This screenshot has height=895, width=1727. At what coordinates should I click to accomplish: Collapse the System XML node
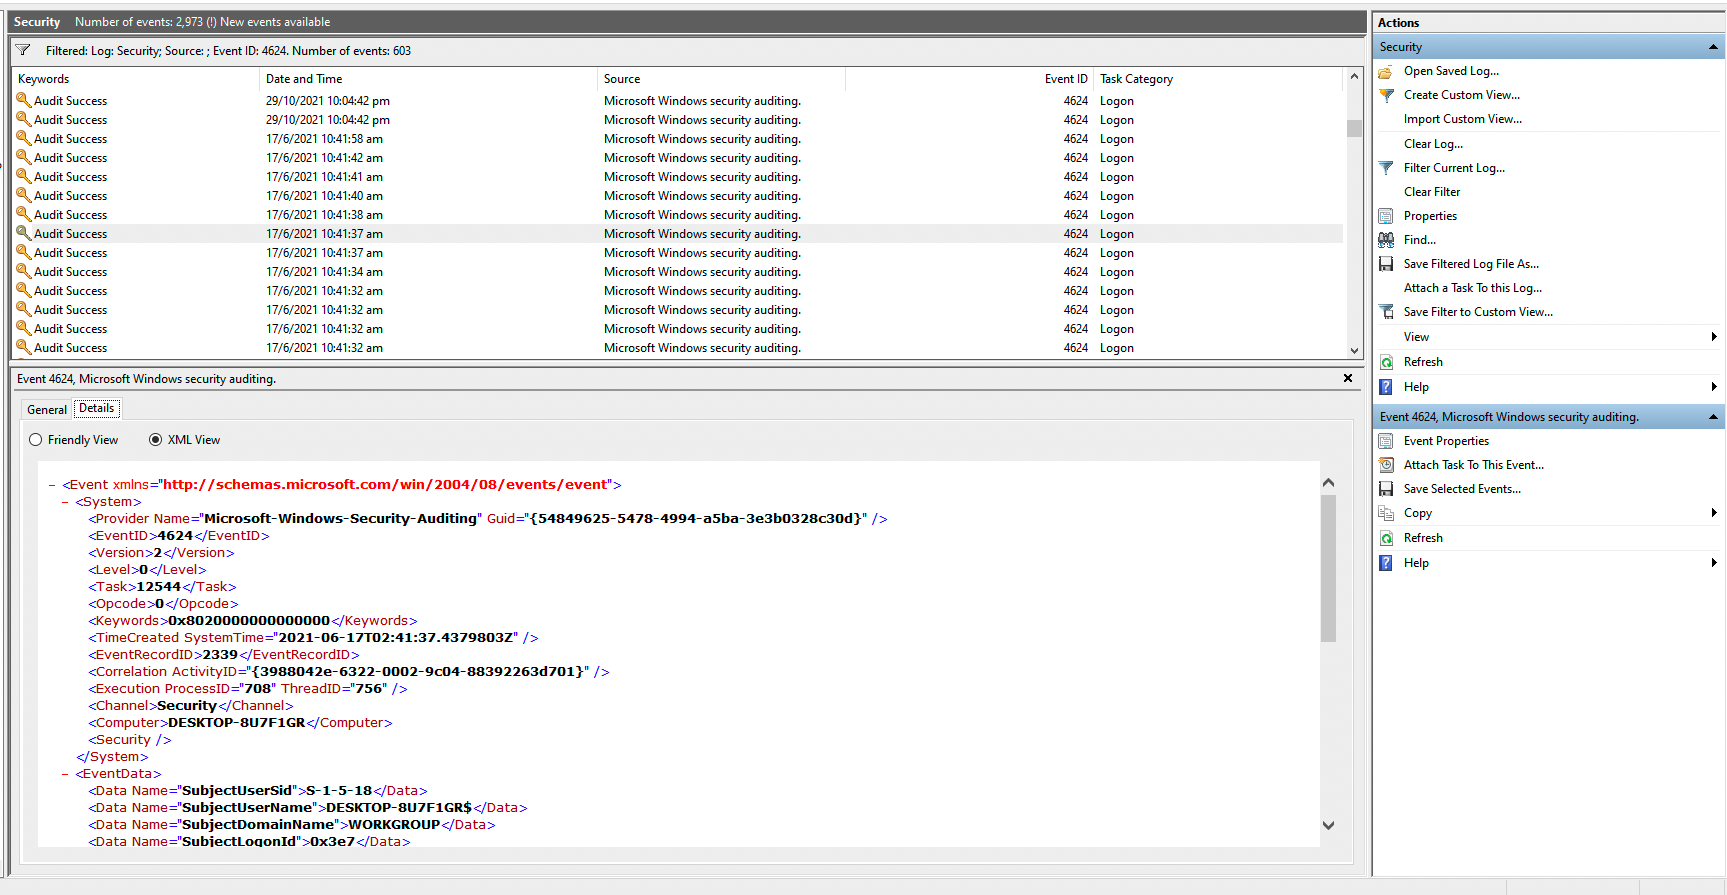[x=65, y=502]
